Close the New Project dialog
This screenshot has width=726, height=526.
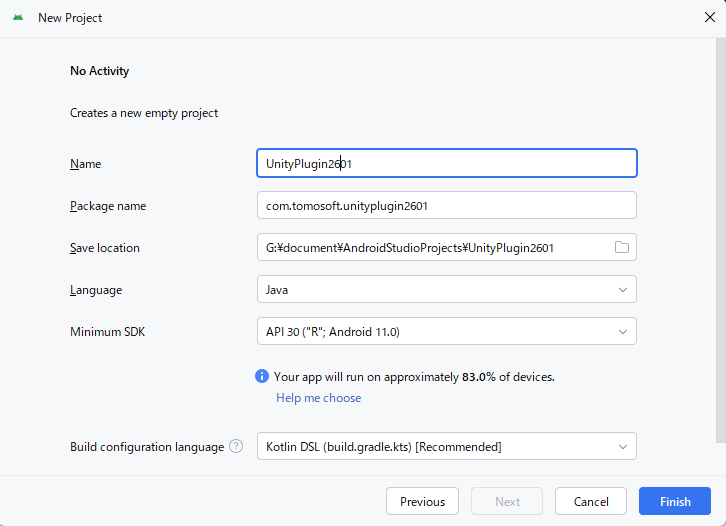[709, 17]
